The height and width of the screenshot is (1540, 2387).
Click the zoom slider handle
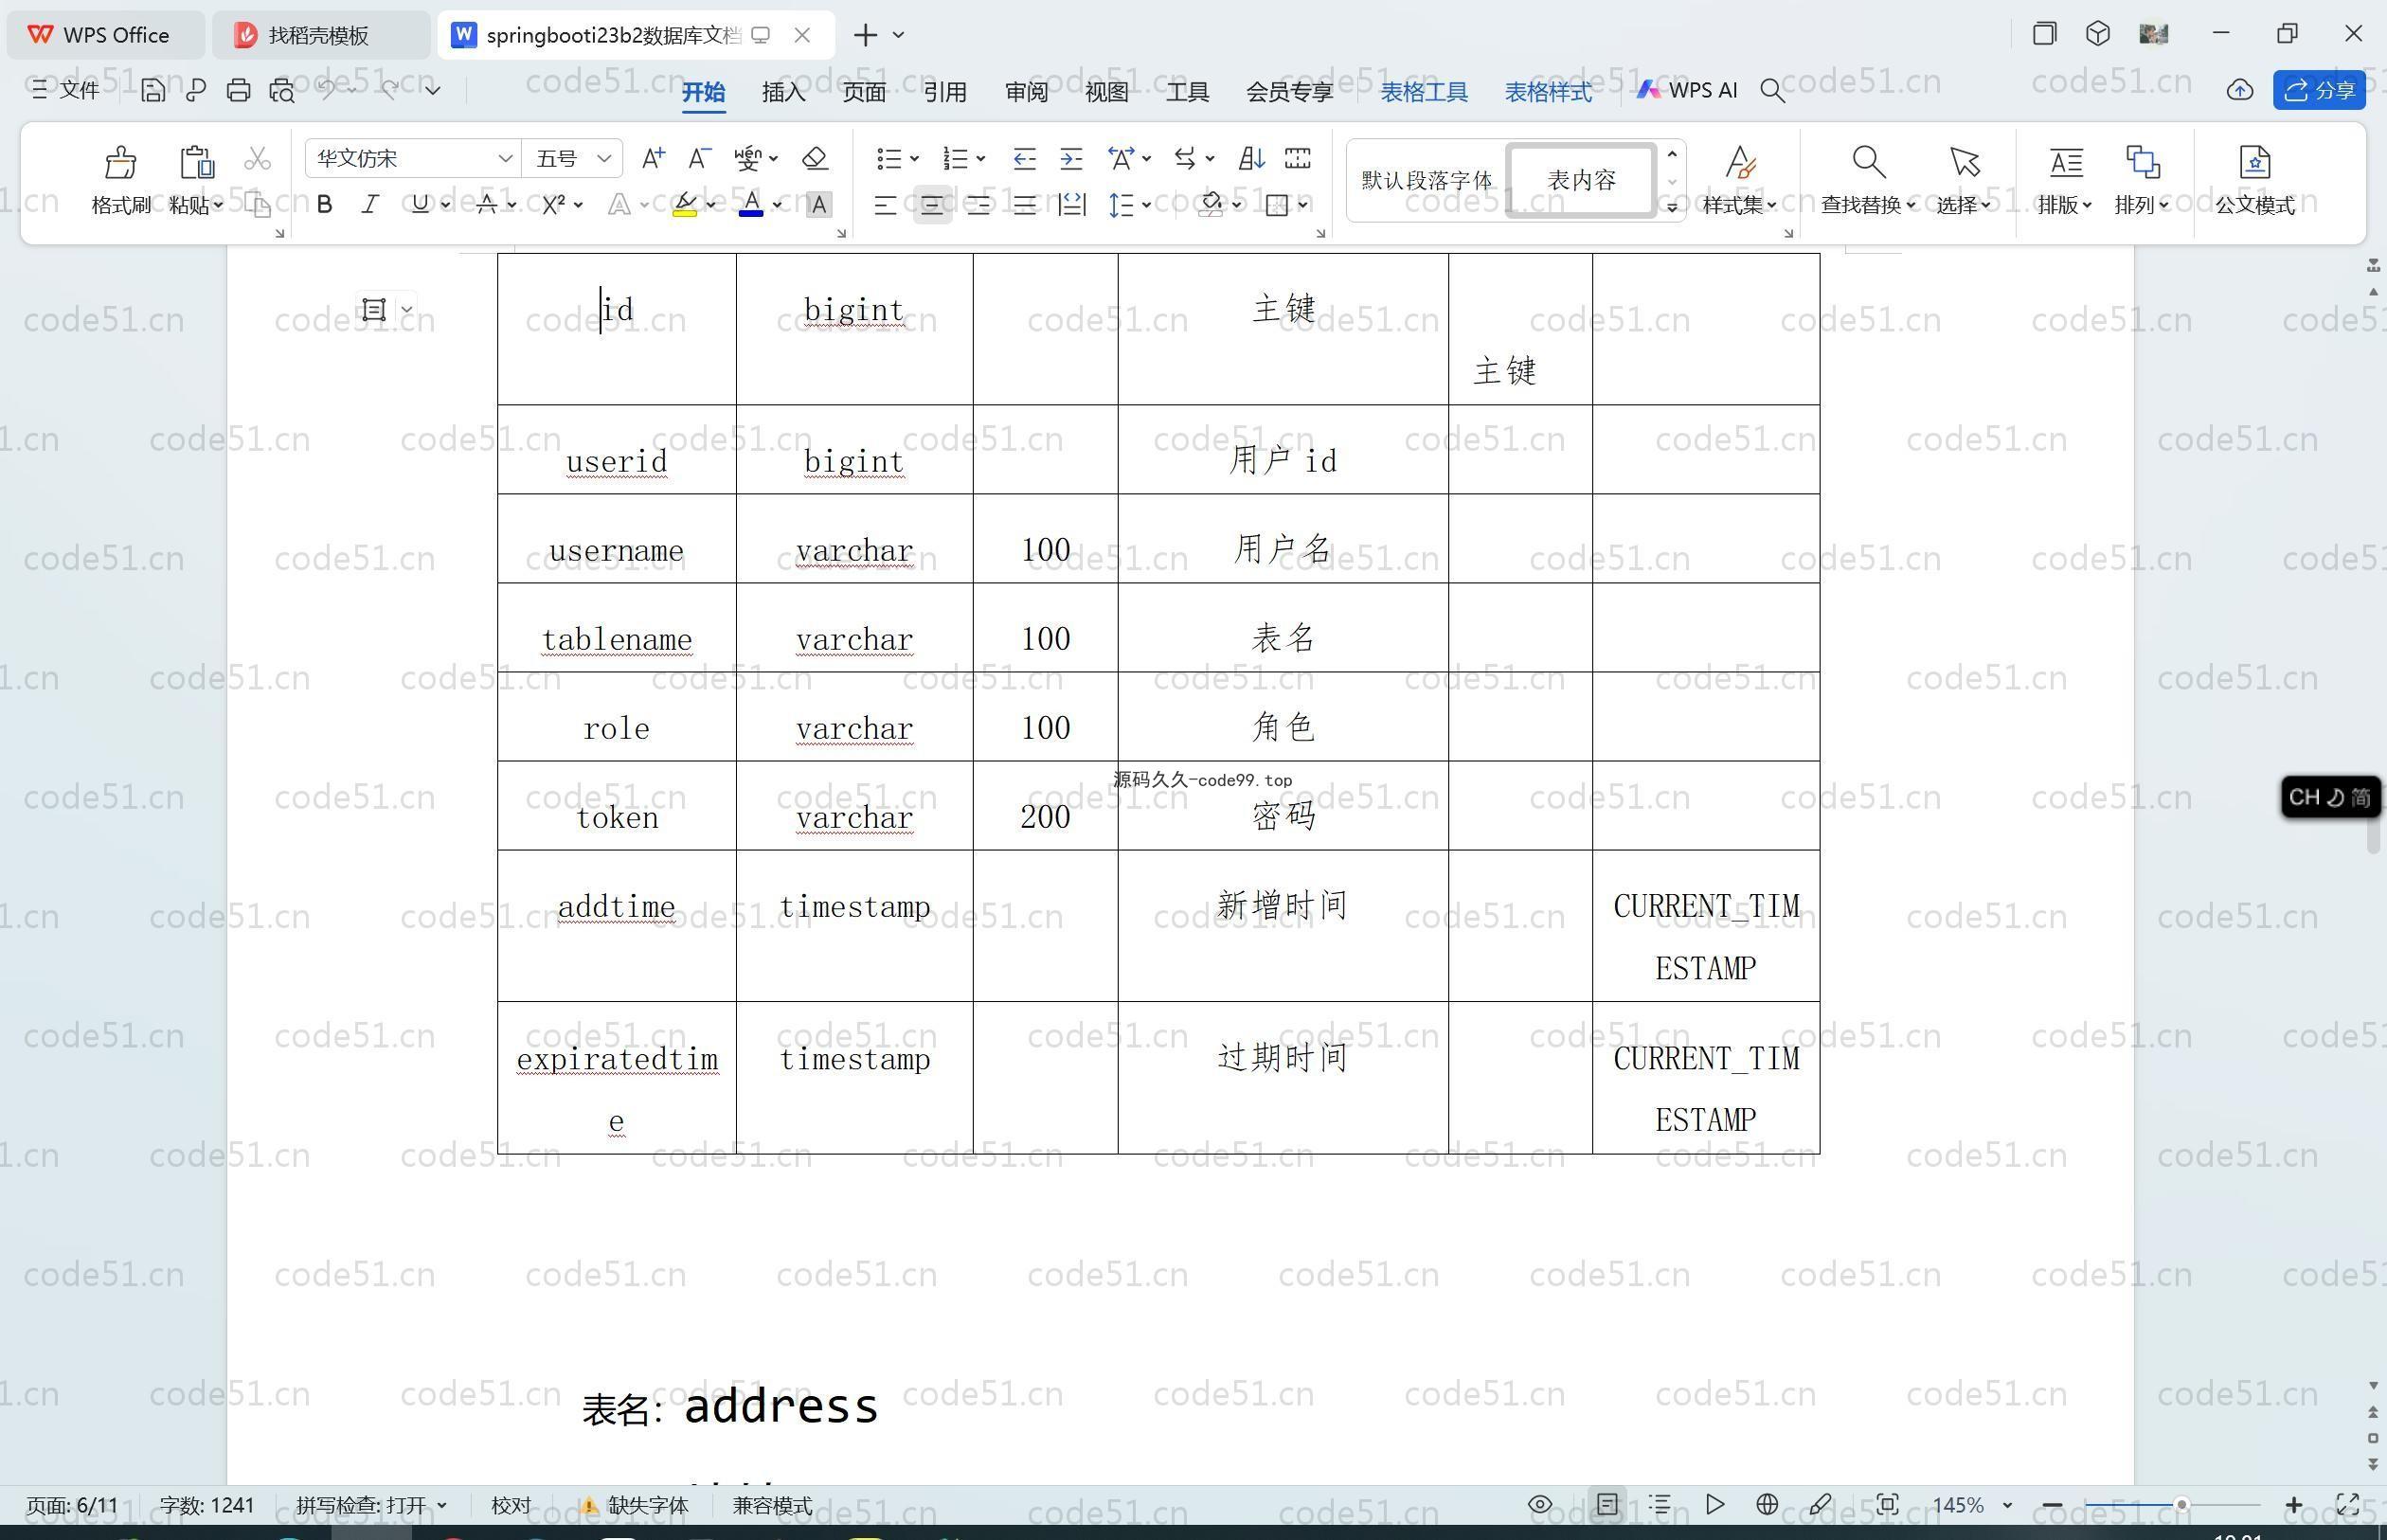point(2181,1504)
